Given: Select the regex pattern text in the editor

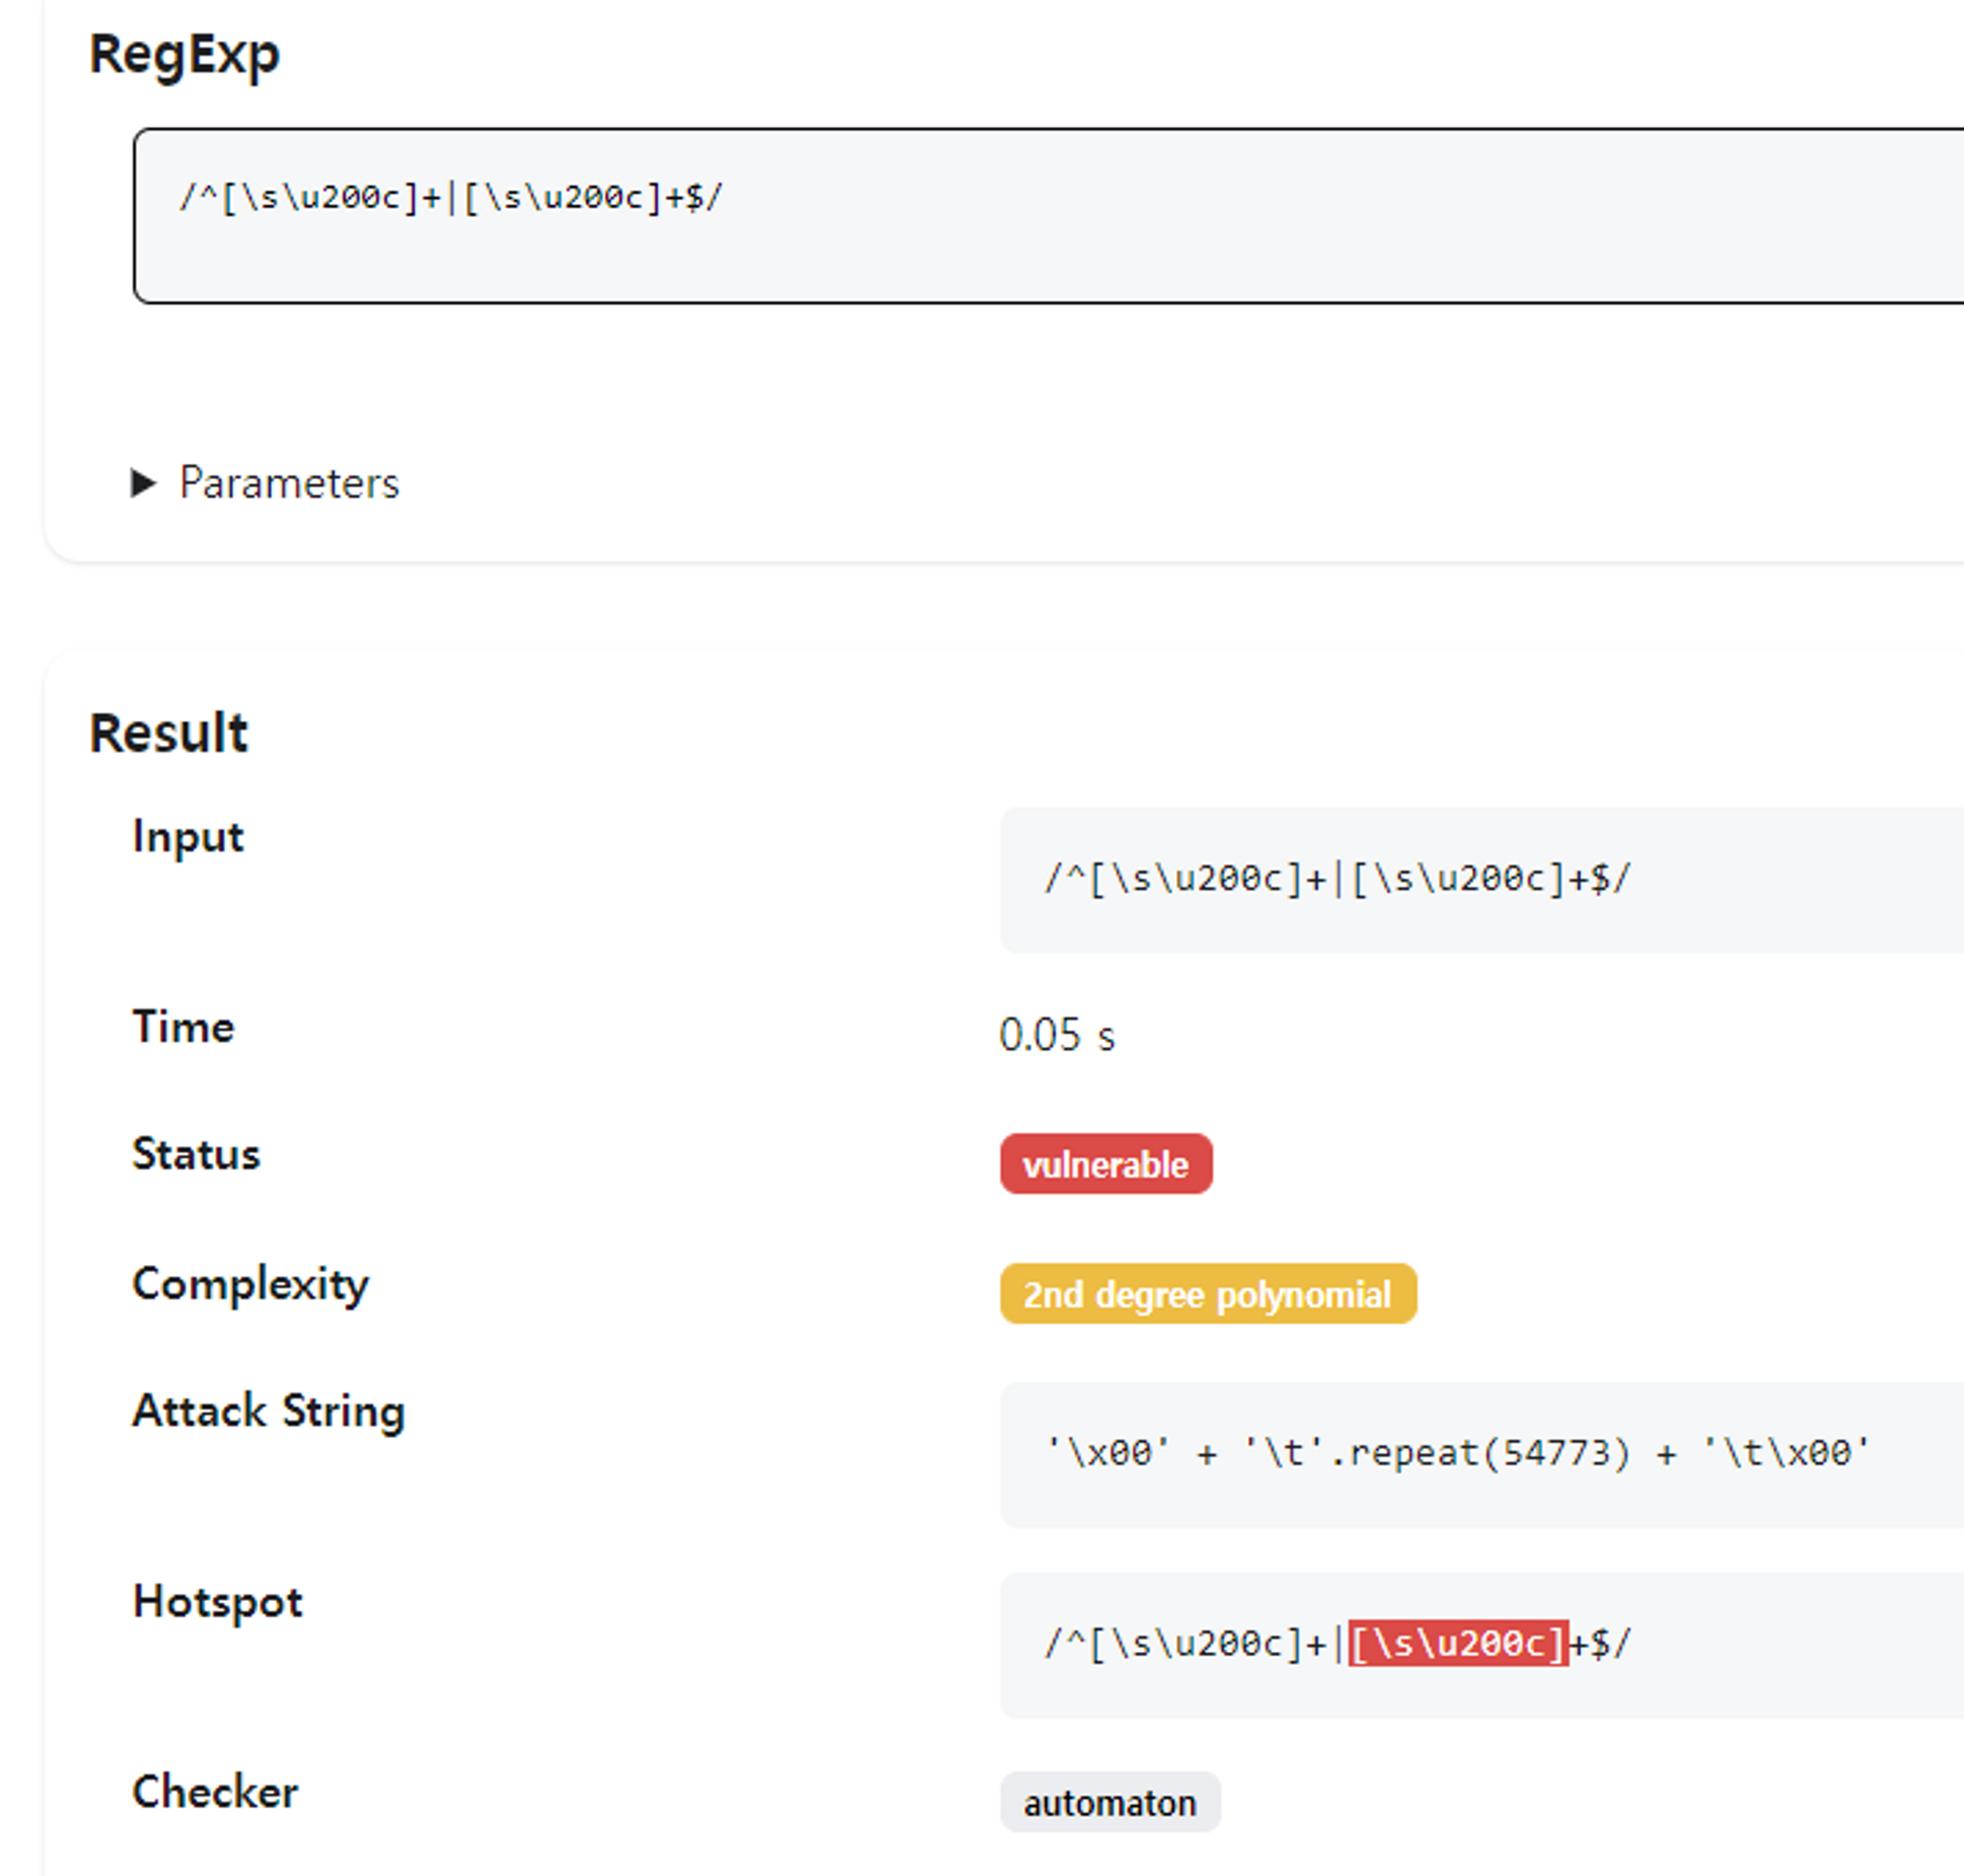Looking at the screenshot, I should [x=450, y=197].
